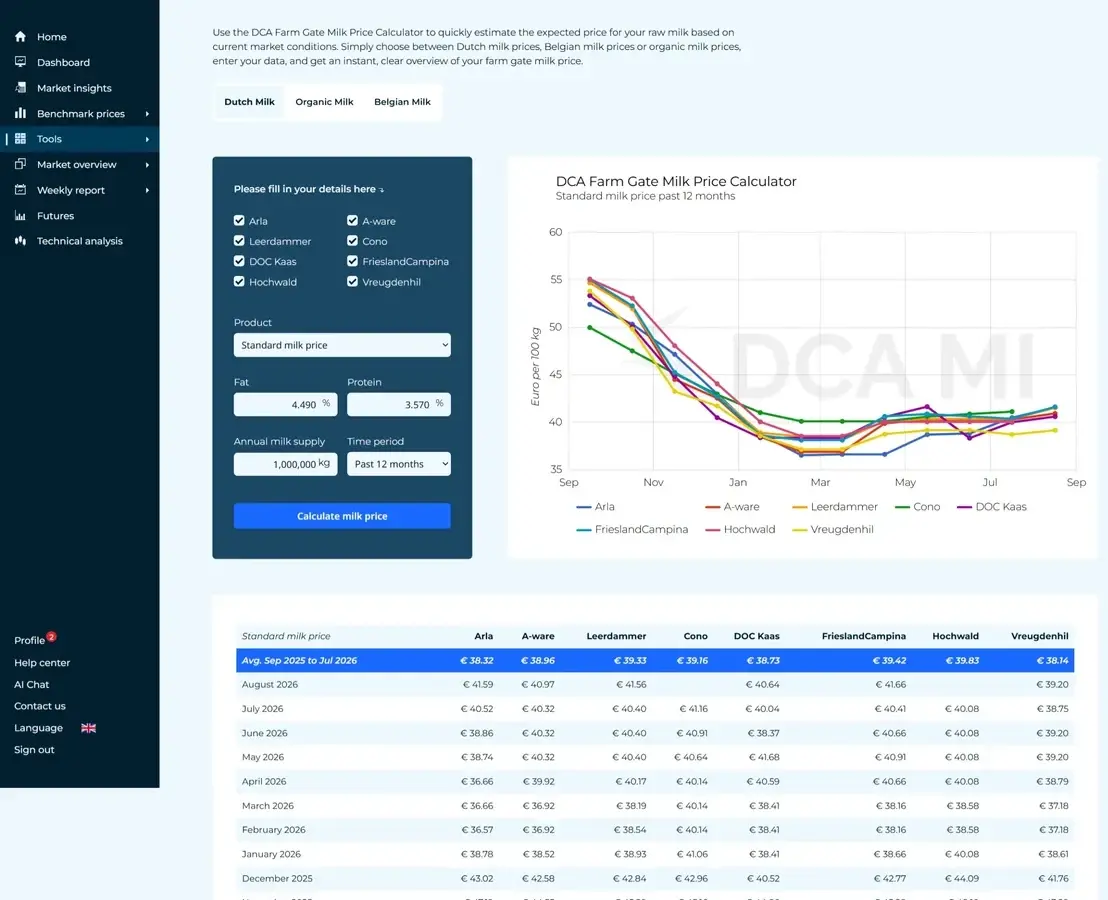Click the Calculate milk price button

342,516
